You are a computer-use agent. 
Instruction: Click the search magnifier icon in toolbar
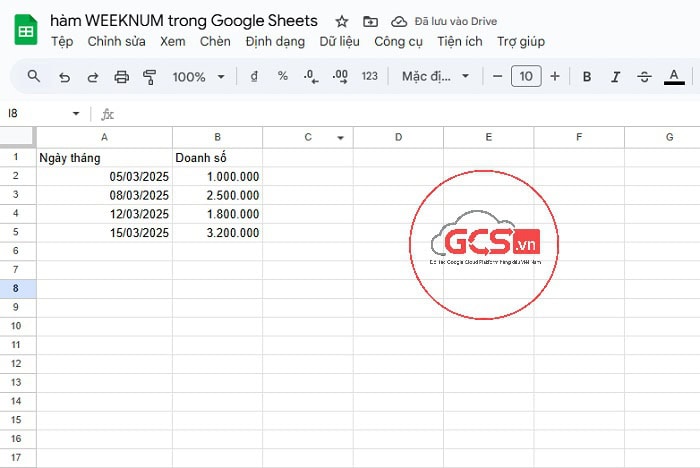pyautogui.click(x=34, y=76)
